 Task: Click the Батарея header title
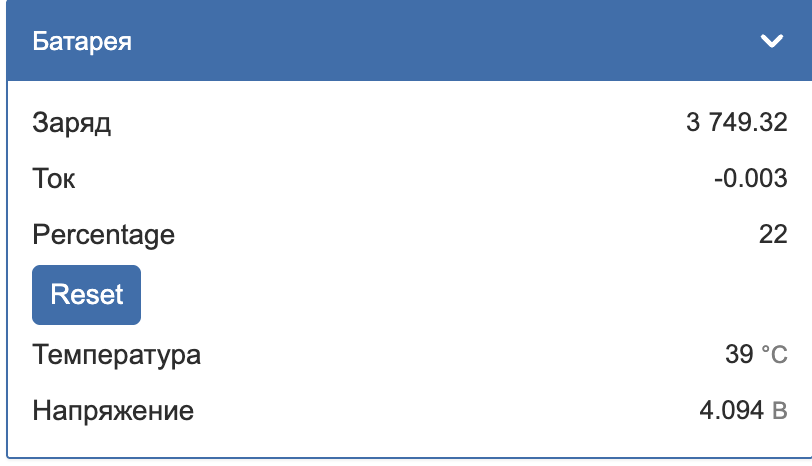[83, 41]
